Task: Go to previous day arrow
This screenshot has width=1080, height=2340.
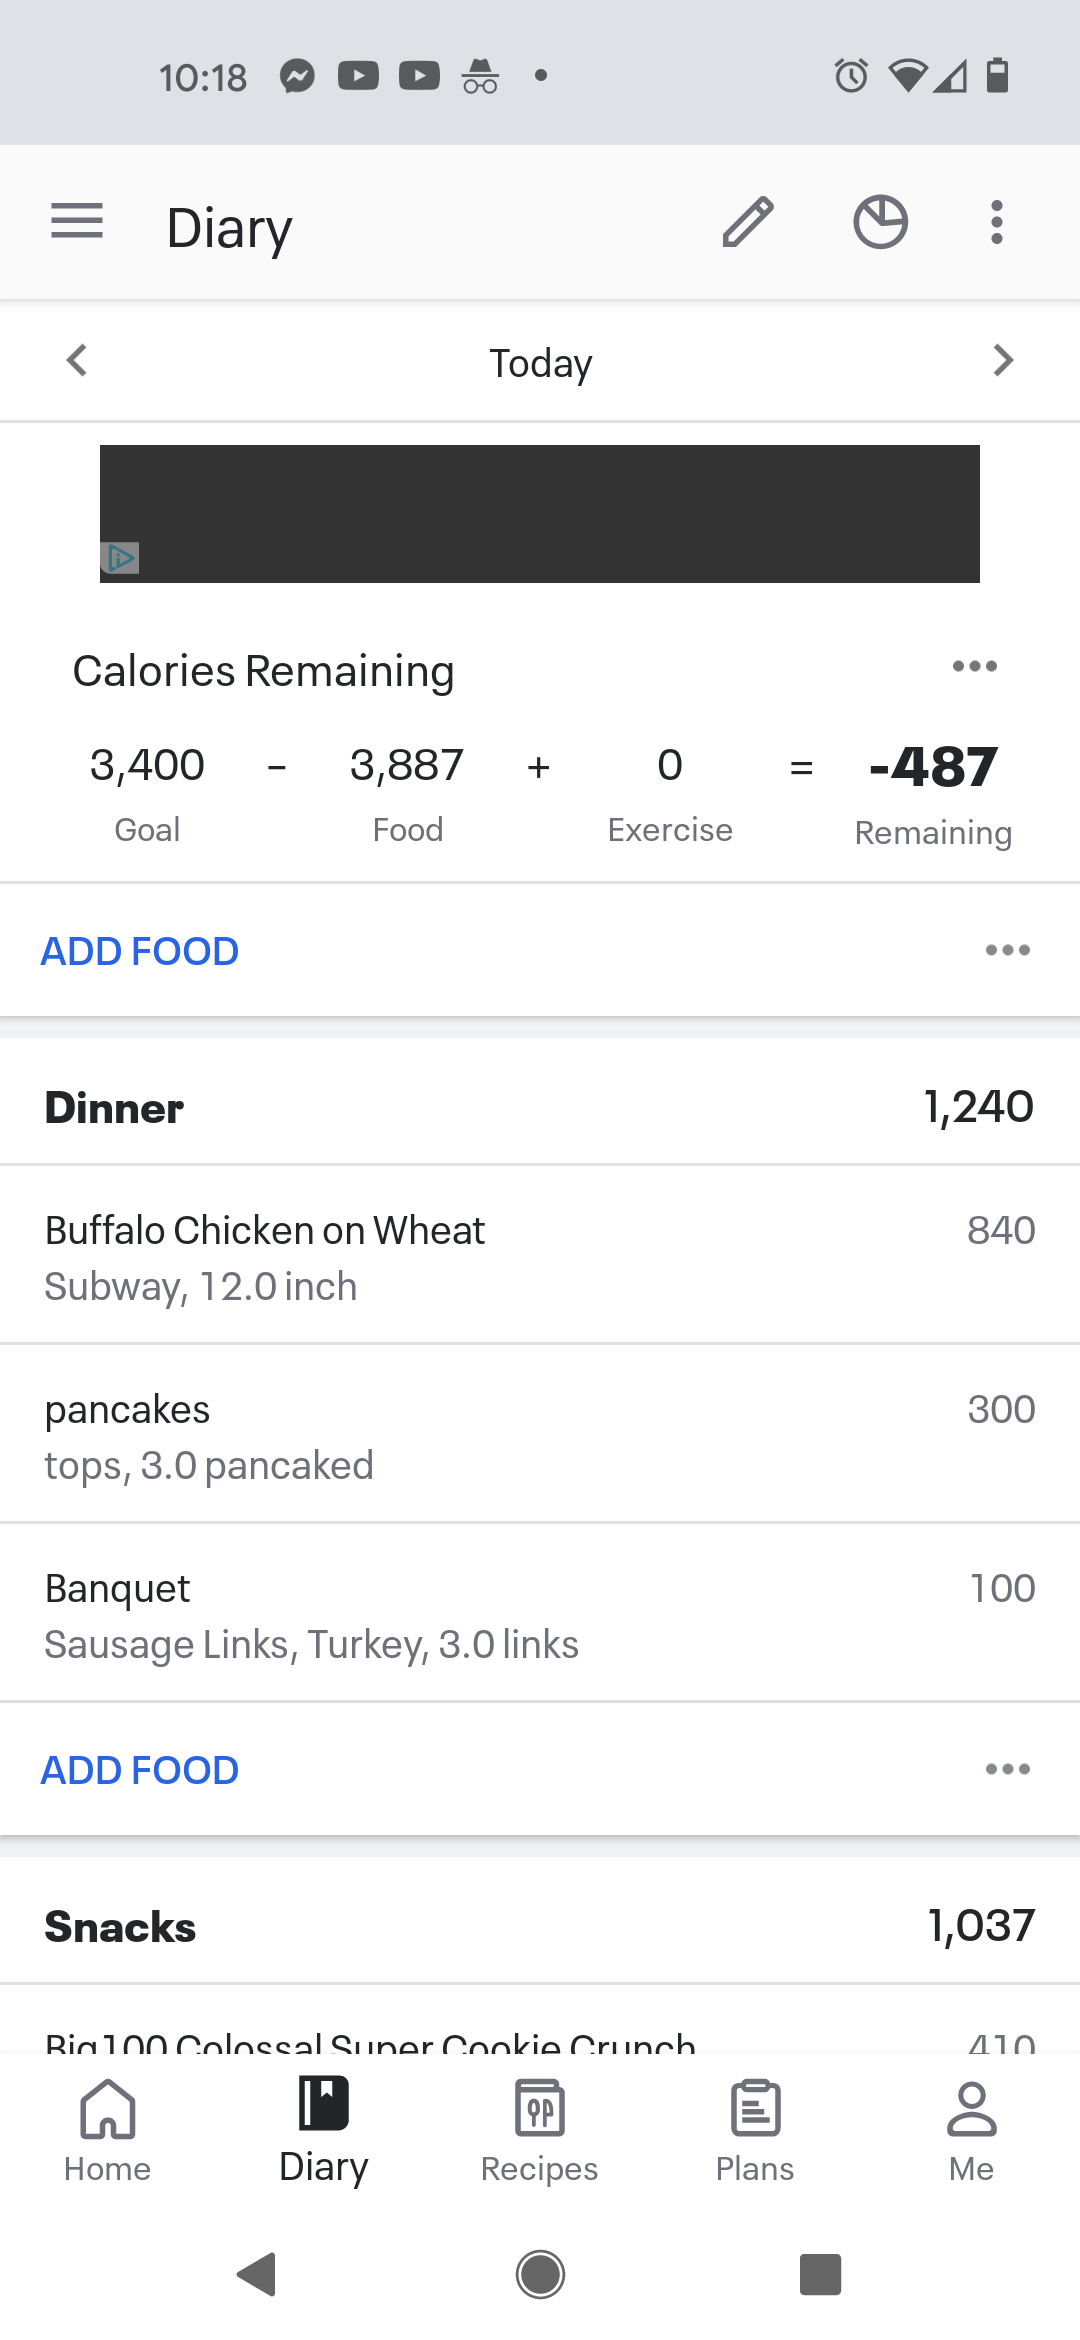Action: [x=77, y=360]
